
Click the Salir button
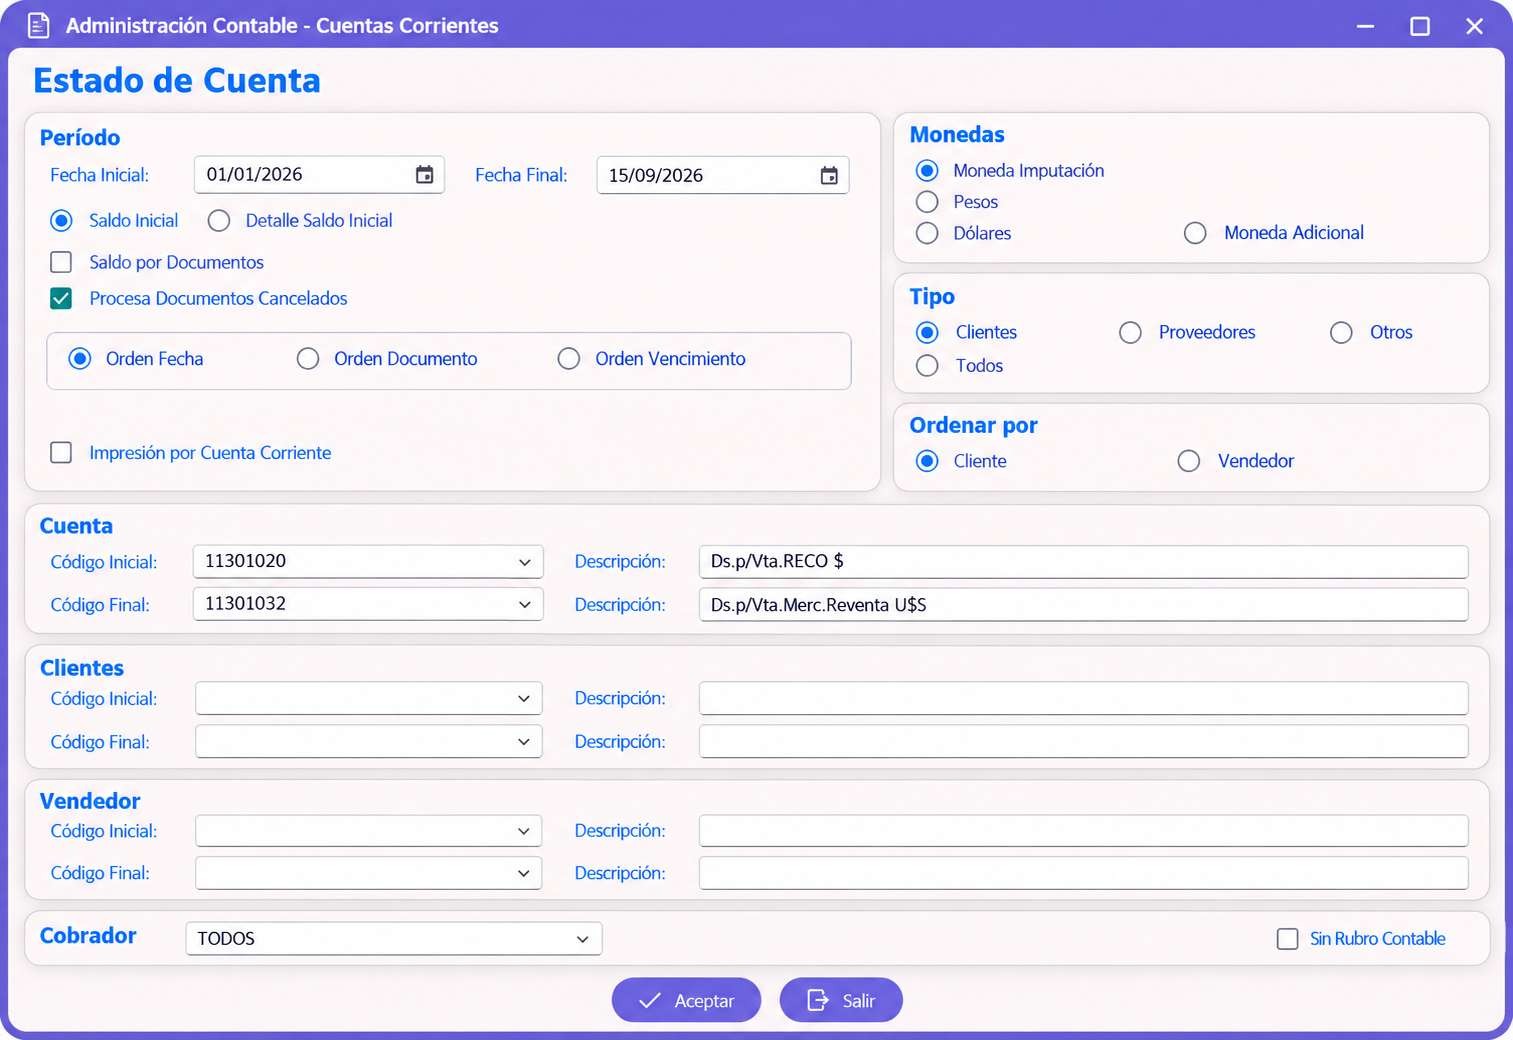click(841, 1000)
